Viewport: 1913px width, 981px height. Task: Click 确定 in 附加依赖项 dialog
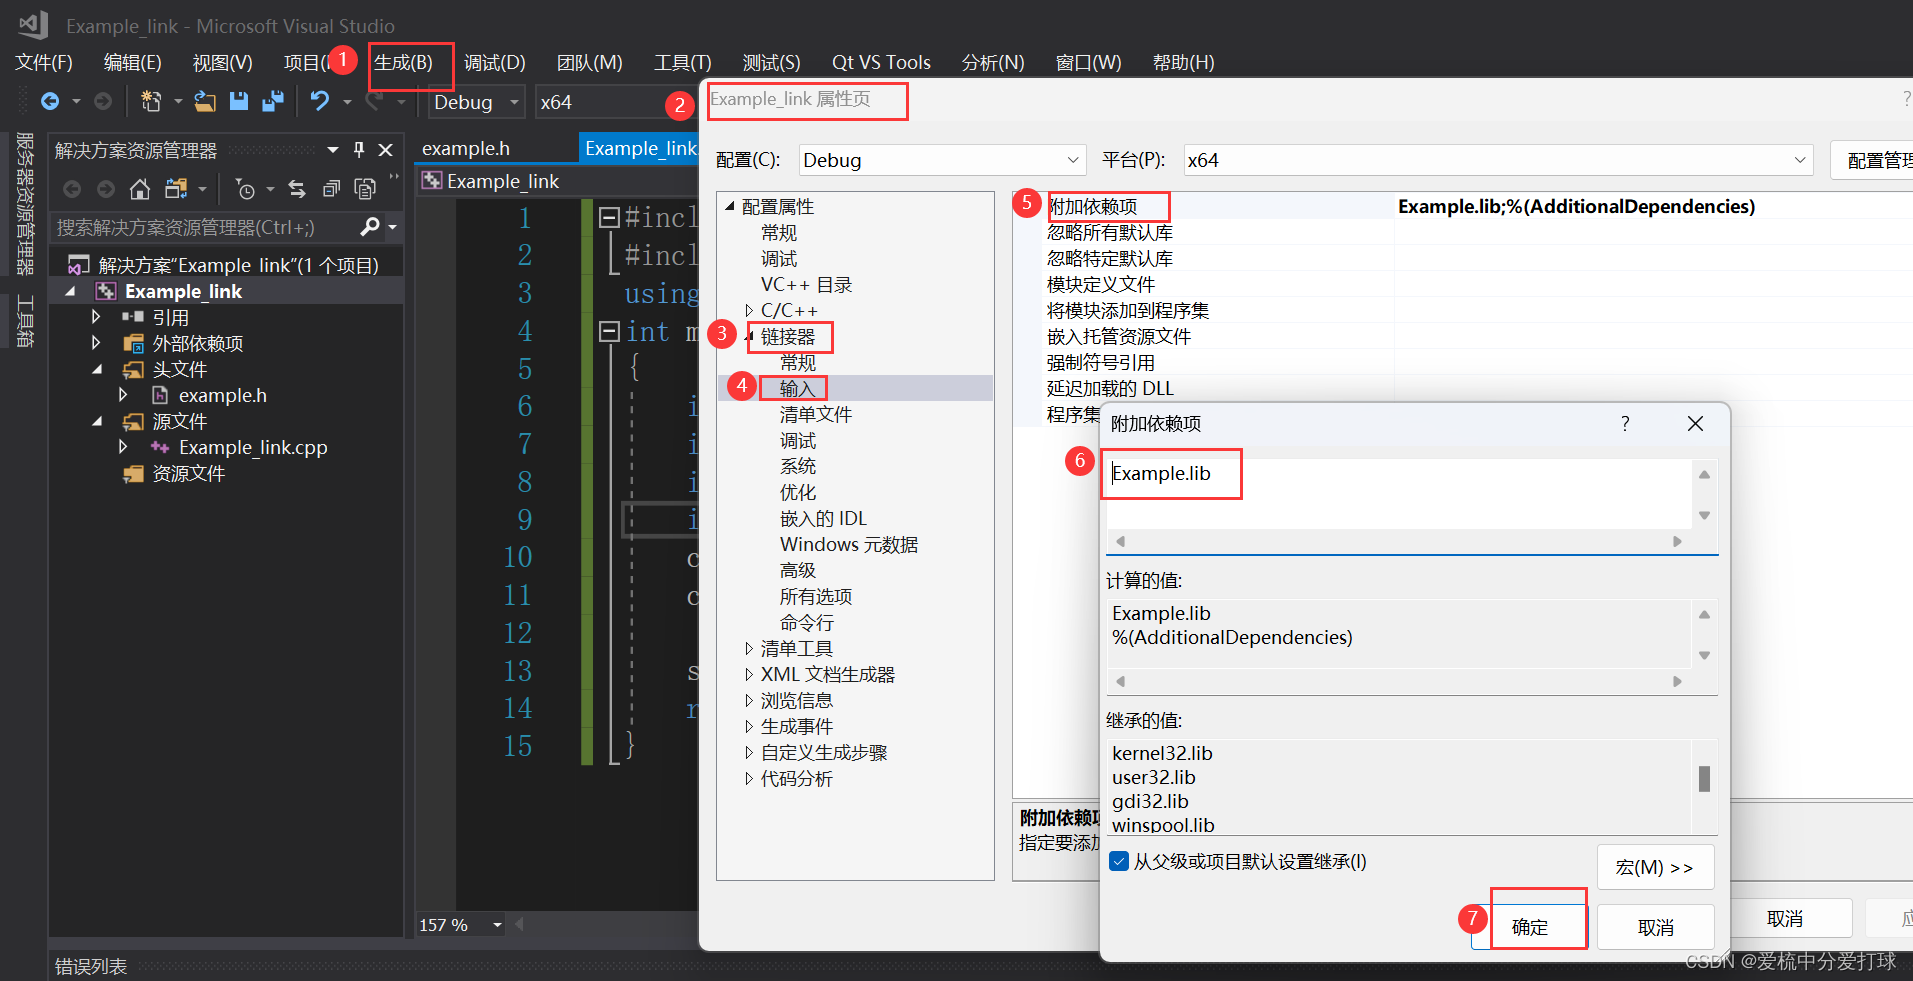(x=1529, y=927)
